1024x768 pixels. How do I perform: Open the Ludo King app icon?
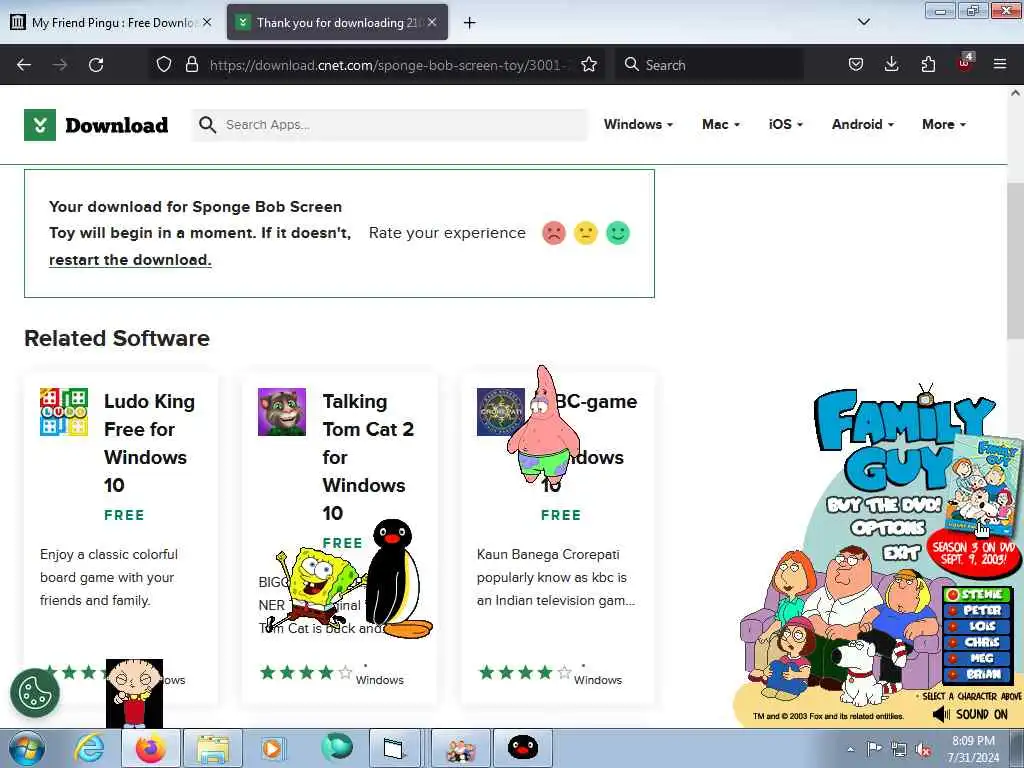point(64,412)
